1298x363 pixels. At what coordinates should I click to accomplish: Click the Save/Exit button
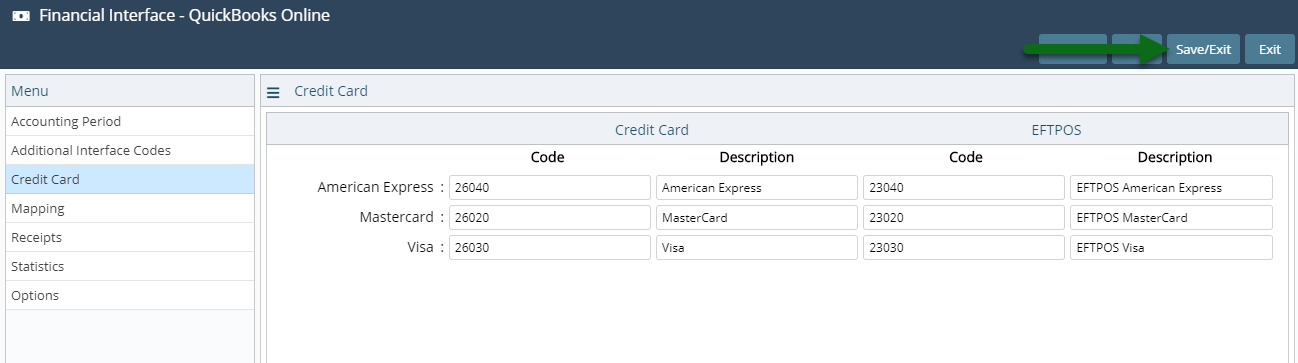1203,49
